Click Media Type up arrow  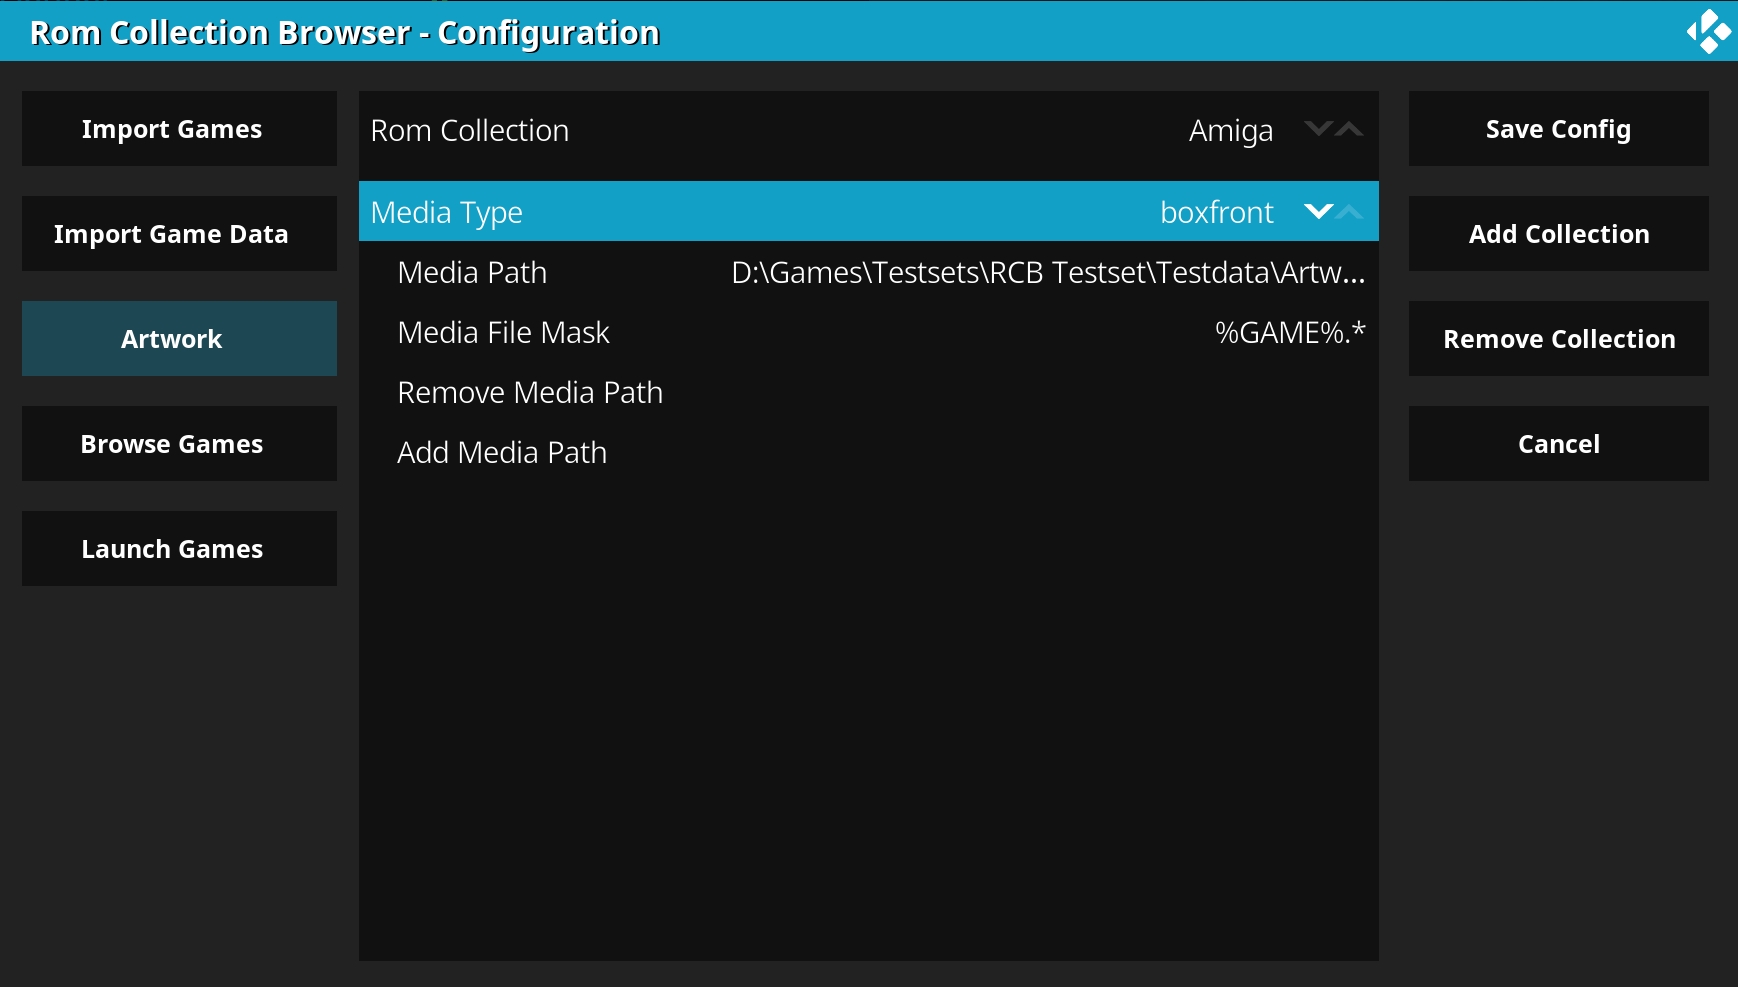[x=1349, y=211]
